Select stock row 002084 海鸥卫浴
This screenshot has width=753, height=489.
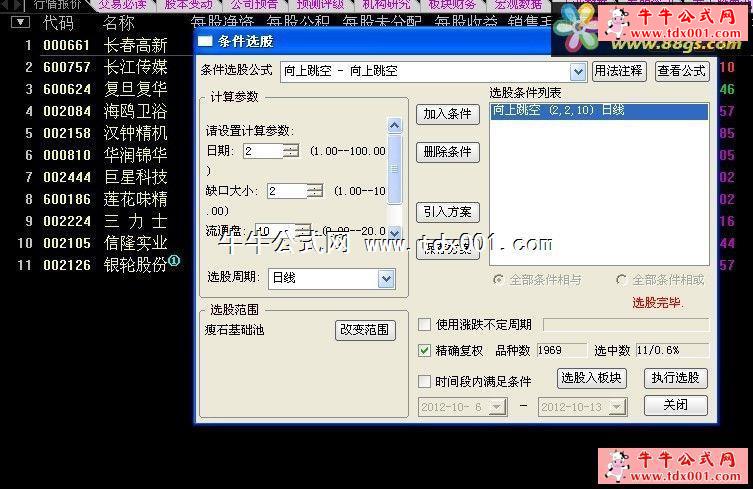pos(96,111)
